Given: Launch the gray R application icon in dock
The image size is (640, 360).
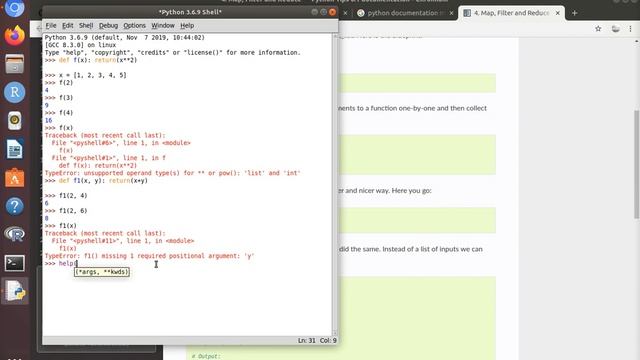Looking at the screenshot, I should [x=15, y=234].
